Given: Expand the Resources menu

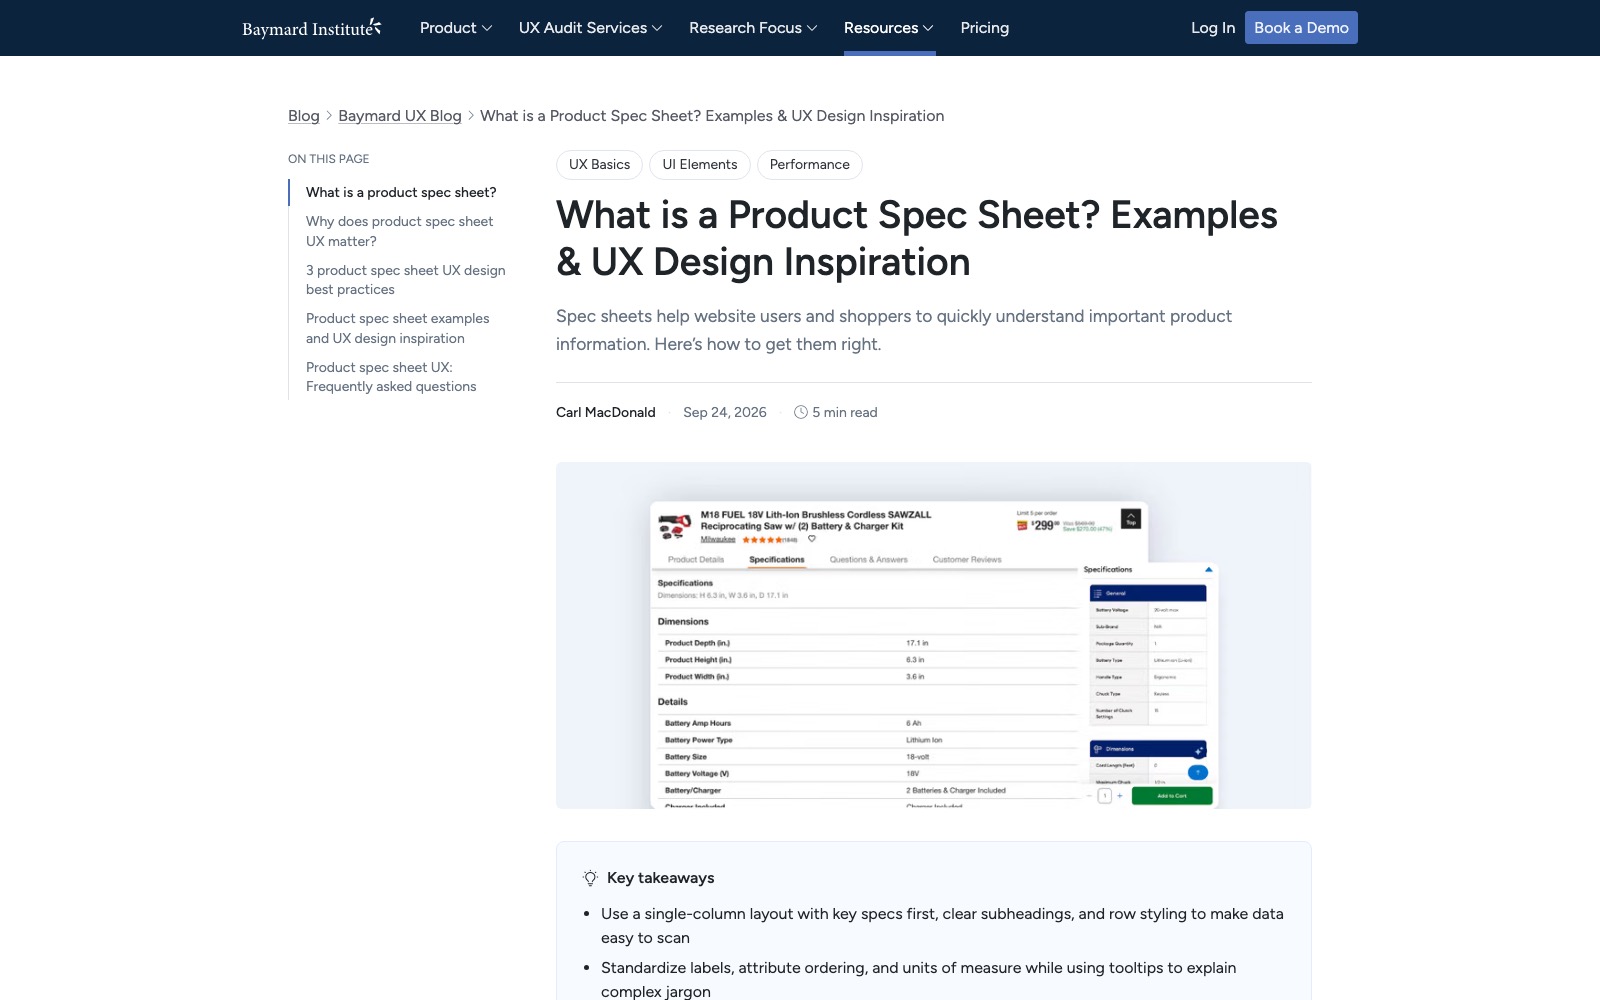Looking at the screenshot, I should point(889,28).
